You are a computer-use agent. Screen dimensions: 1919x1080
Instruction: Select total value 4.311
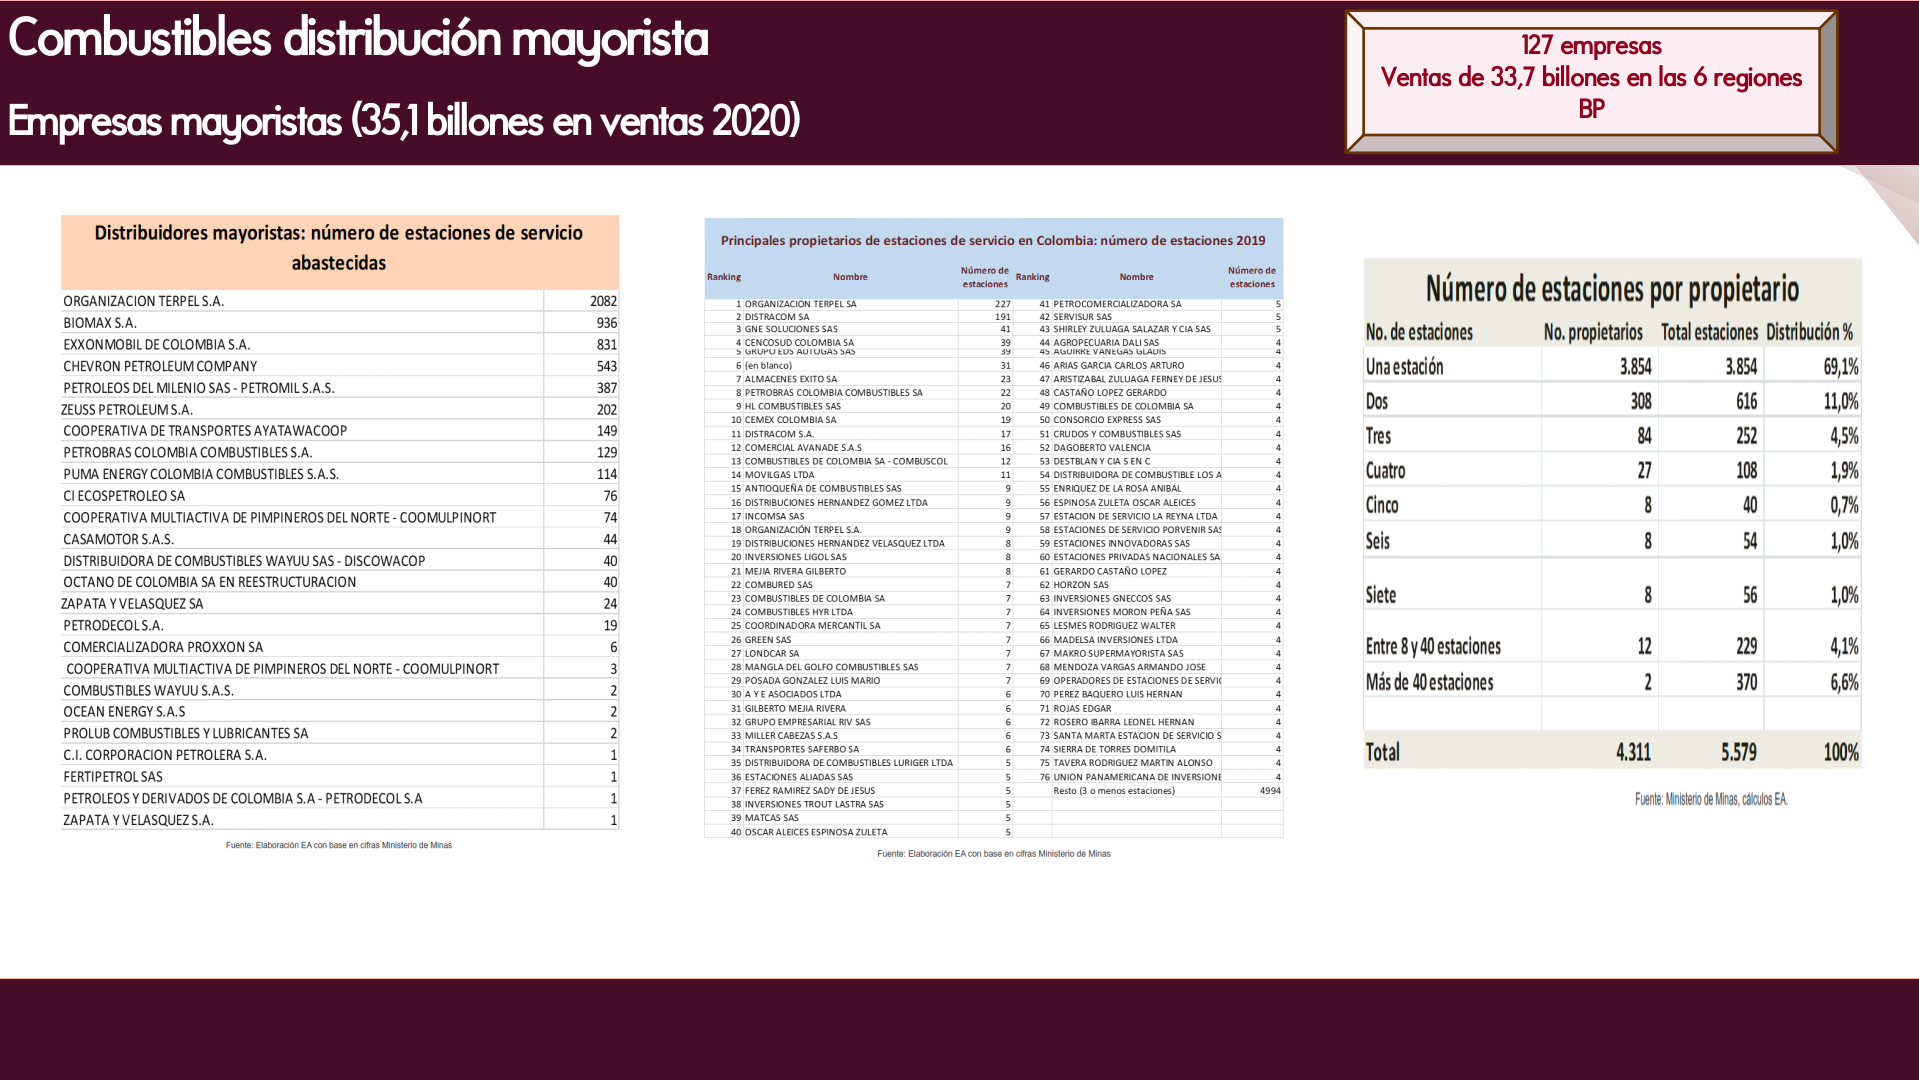(1634, 752)
